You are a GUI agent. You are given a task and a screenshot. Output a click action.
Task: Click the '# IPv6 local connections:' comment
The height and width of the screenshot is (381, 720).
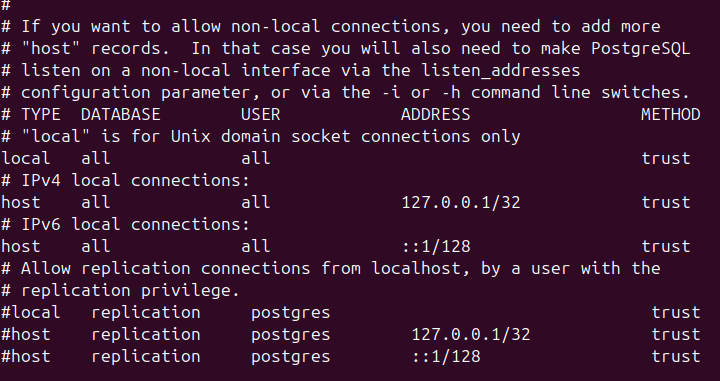pos(125,224)
